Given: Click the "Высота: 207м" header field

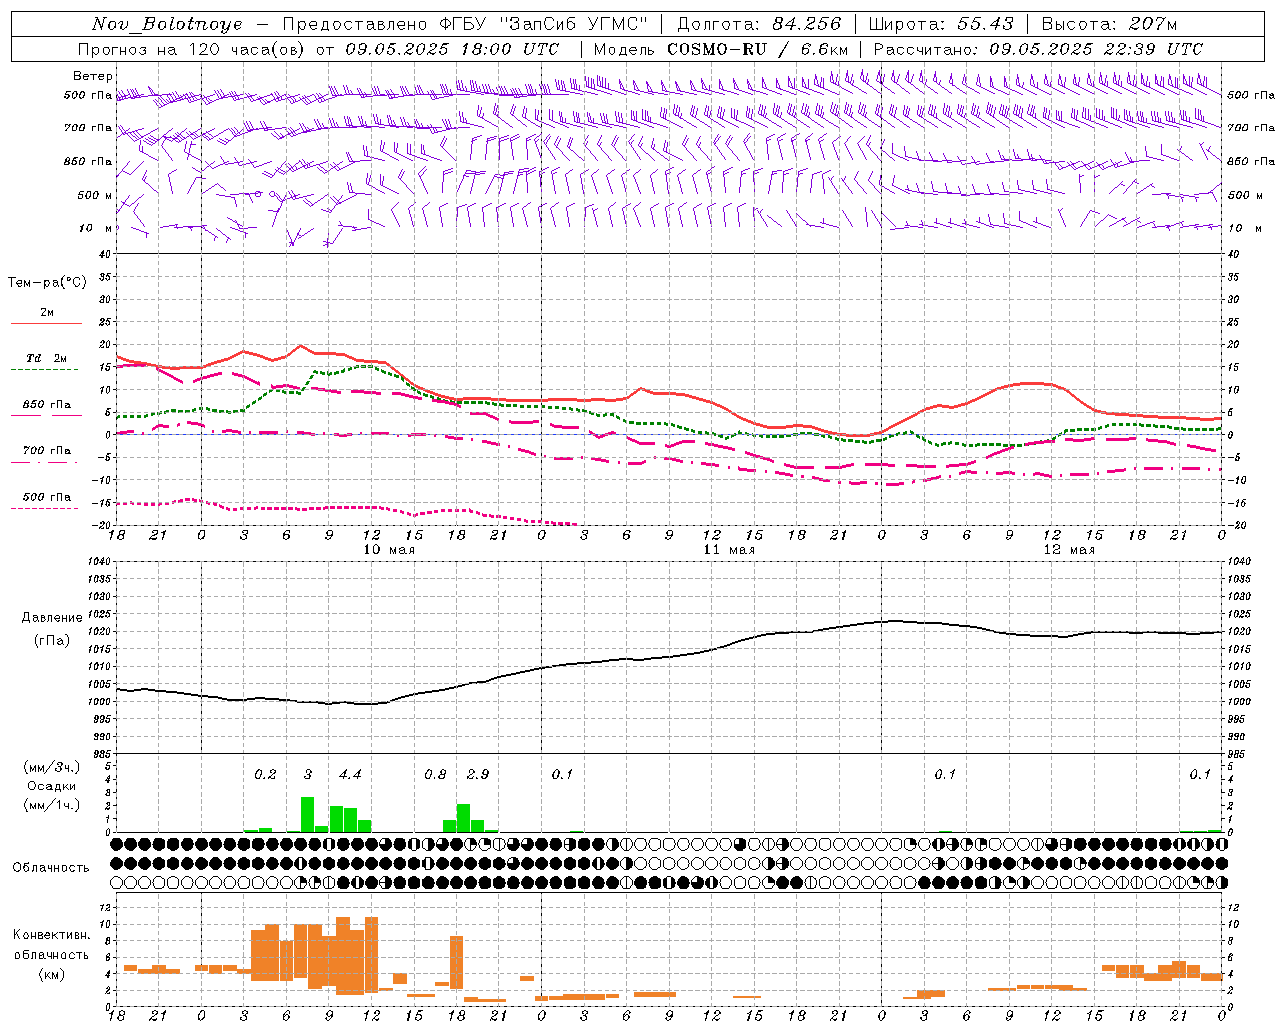Looking at the screenshot, I should 1109,24.
